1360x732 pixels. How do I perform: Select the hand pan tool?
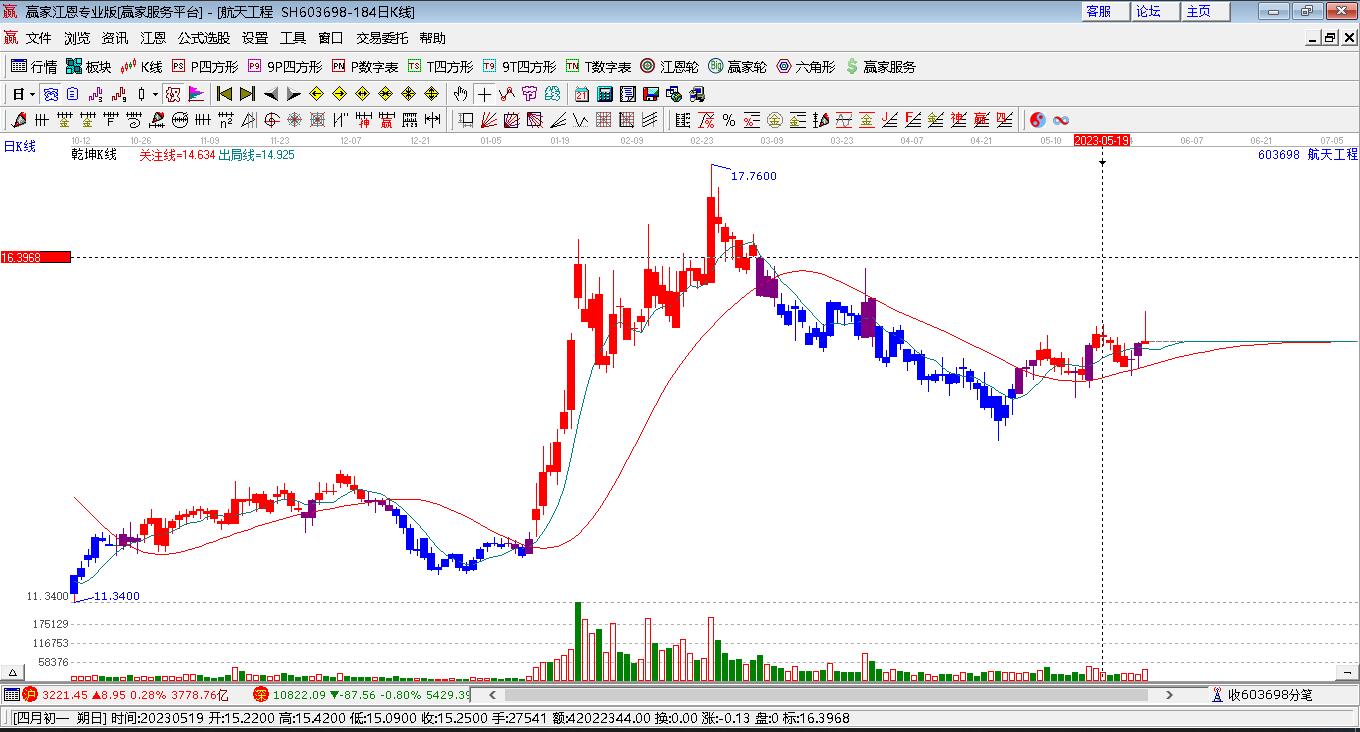tap(460, 94)
